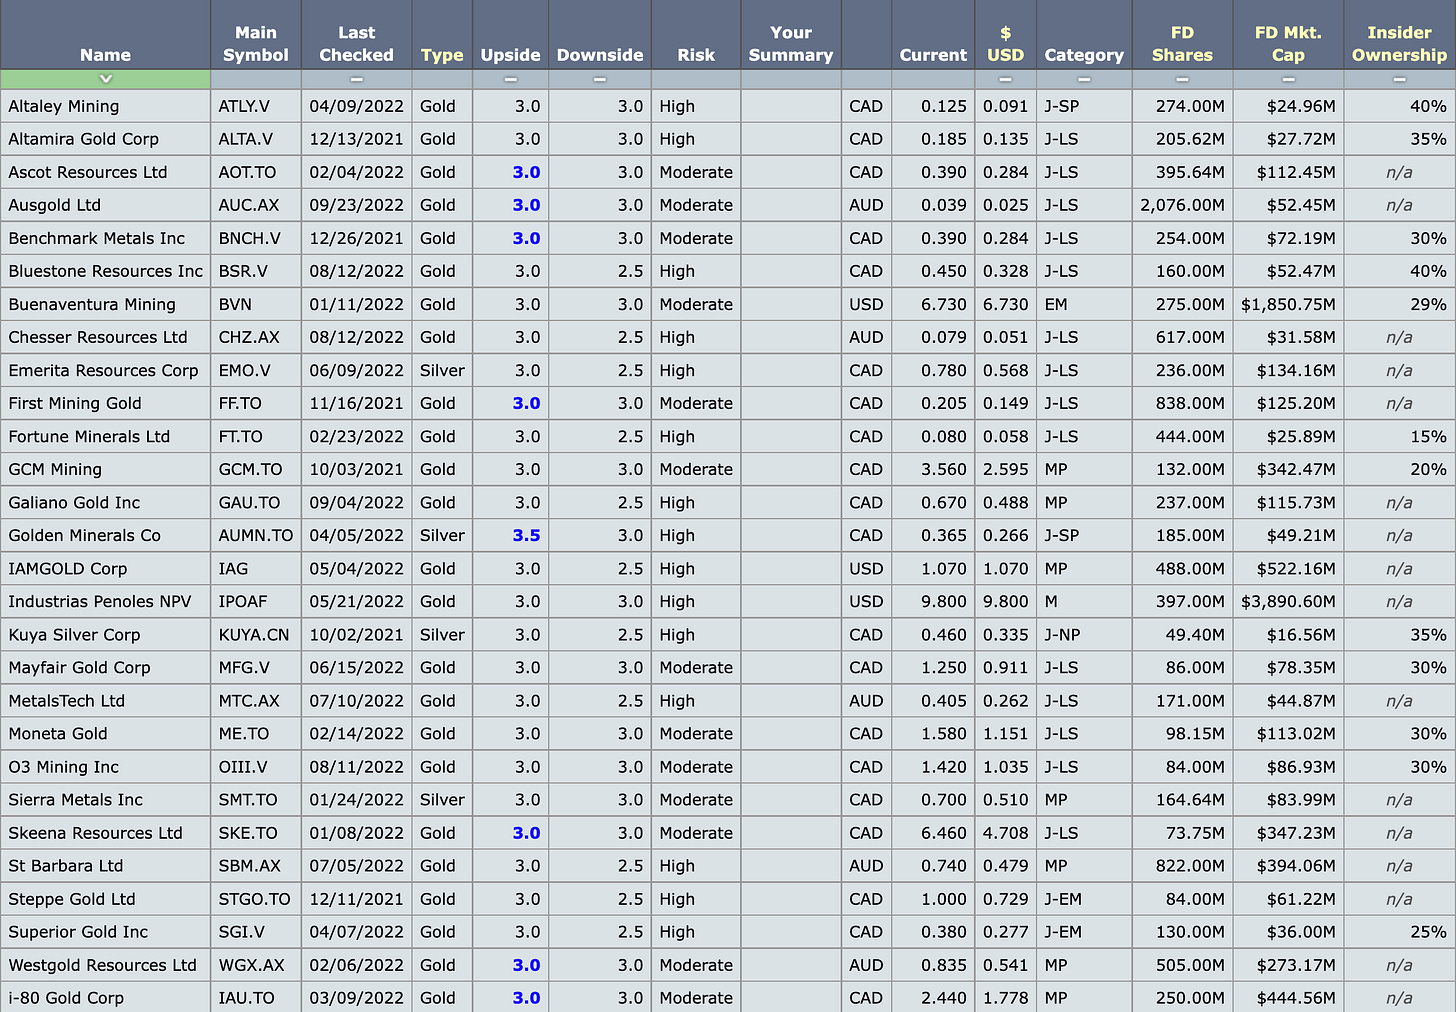Collapse the FD Mkt. Cap column summary icon
The width and height of the screenshot is (1456, 1012).
(x=1288, y=79)
